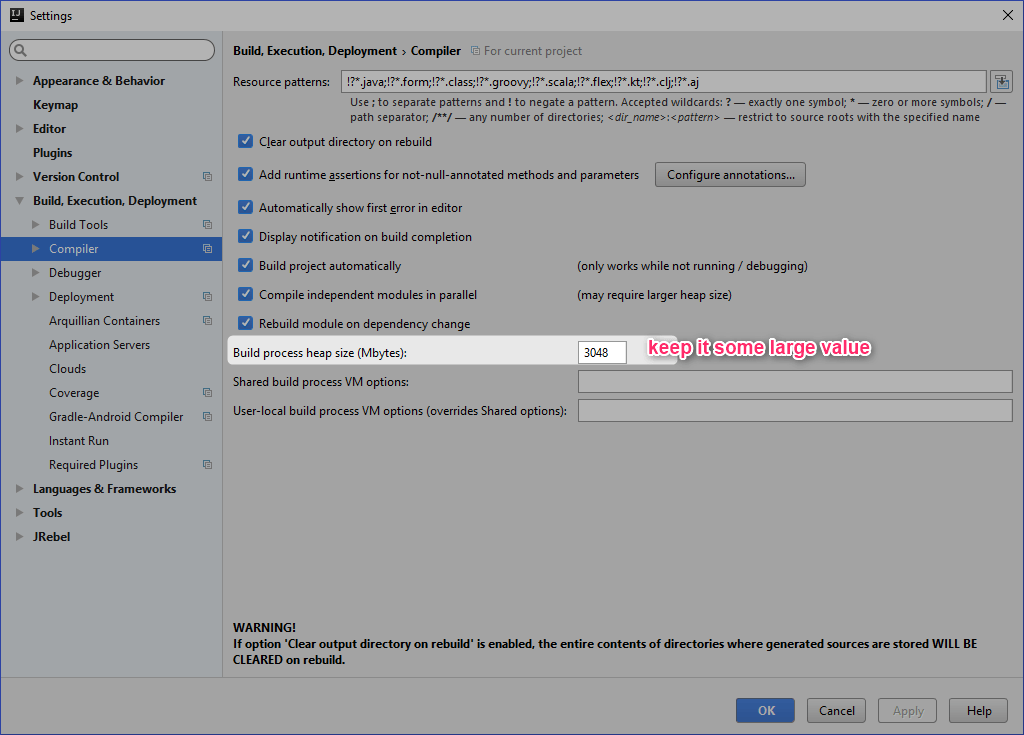This screenshot has height=735, width=1024.
Task: Click the Configure annotations button
Action: coord(729,174)
